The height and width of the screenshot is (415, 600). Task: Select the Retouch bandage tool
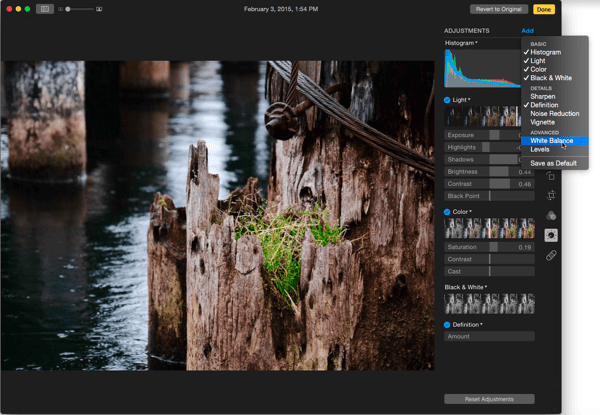tap(551, 255)
